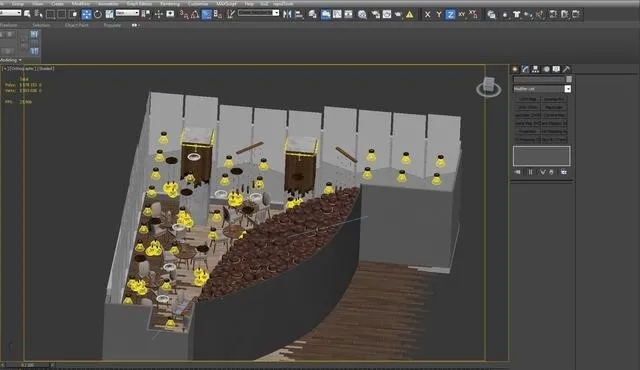The width and height of the screenshot is (640, 370).
Task: Click the Align tool icon
Action: coord(299,14)
